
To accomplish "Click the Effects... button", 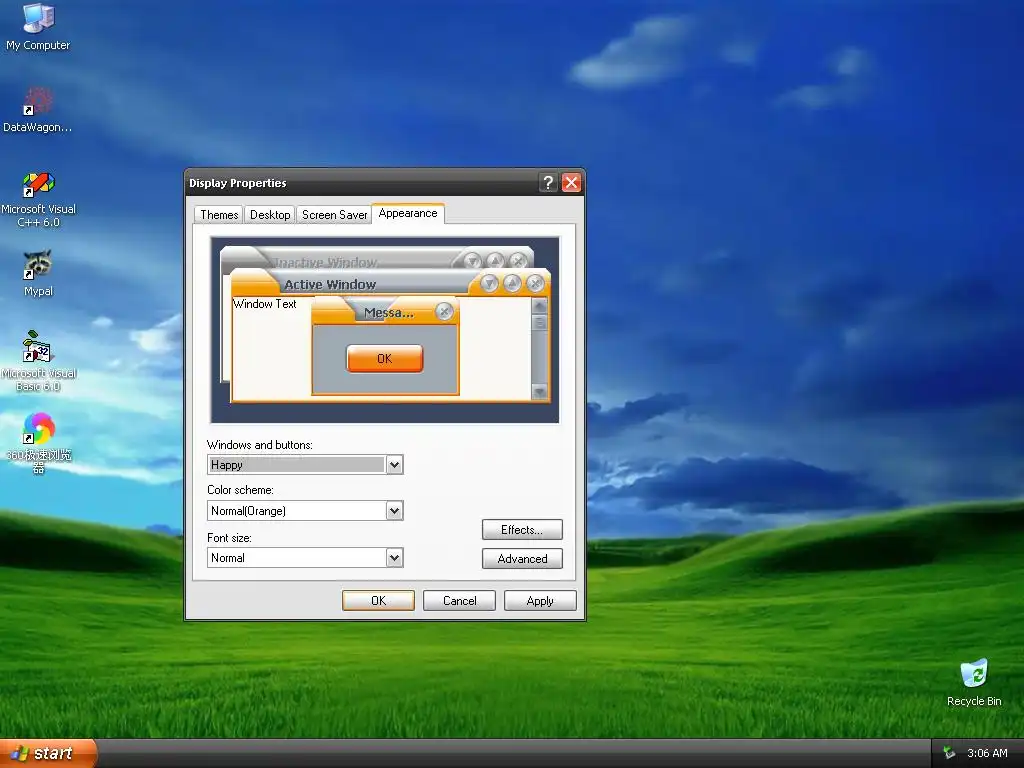I will [522, 530].
